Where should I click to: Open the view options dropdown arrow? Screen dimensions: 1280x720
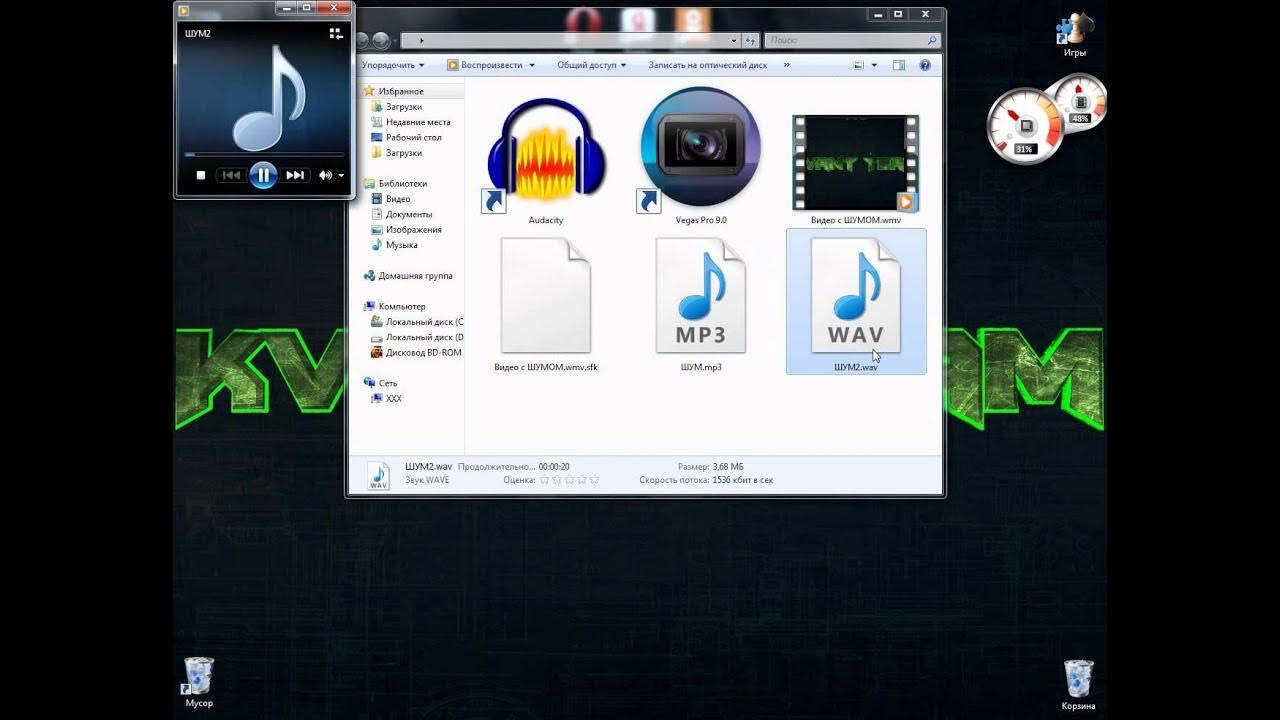tap(874, 65)
